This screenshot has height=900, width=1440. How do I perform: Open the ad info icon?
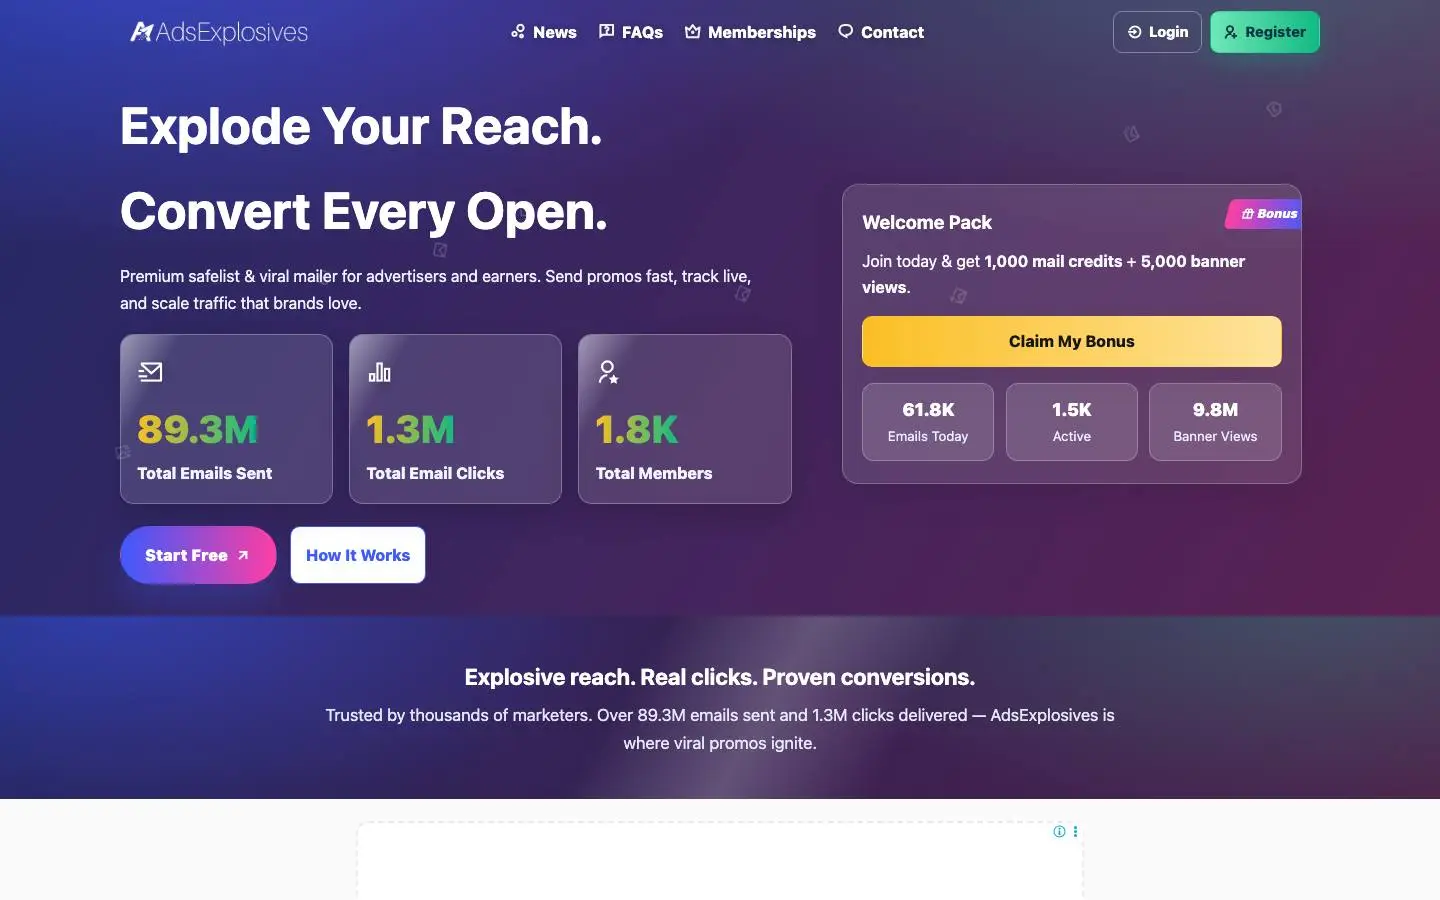1059,831
